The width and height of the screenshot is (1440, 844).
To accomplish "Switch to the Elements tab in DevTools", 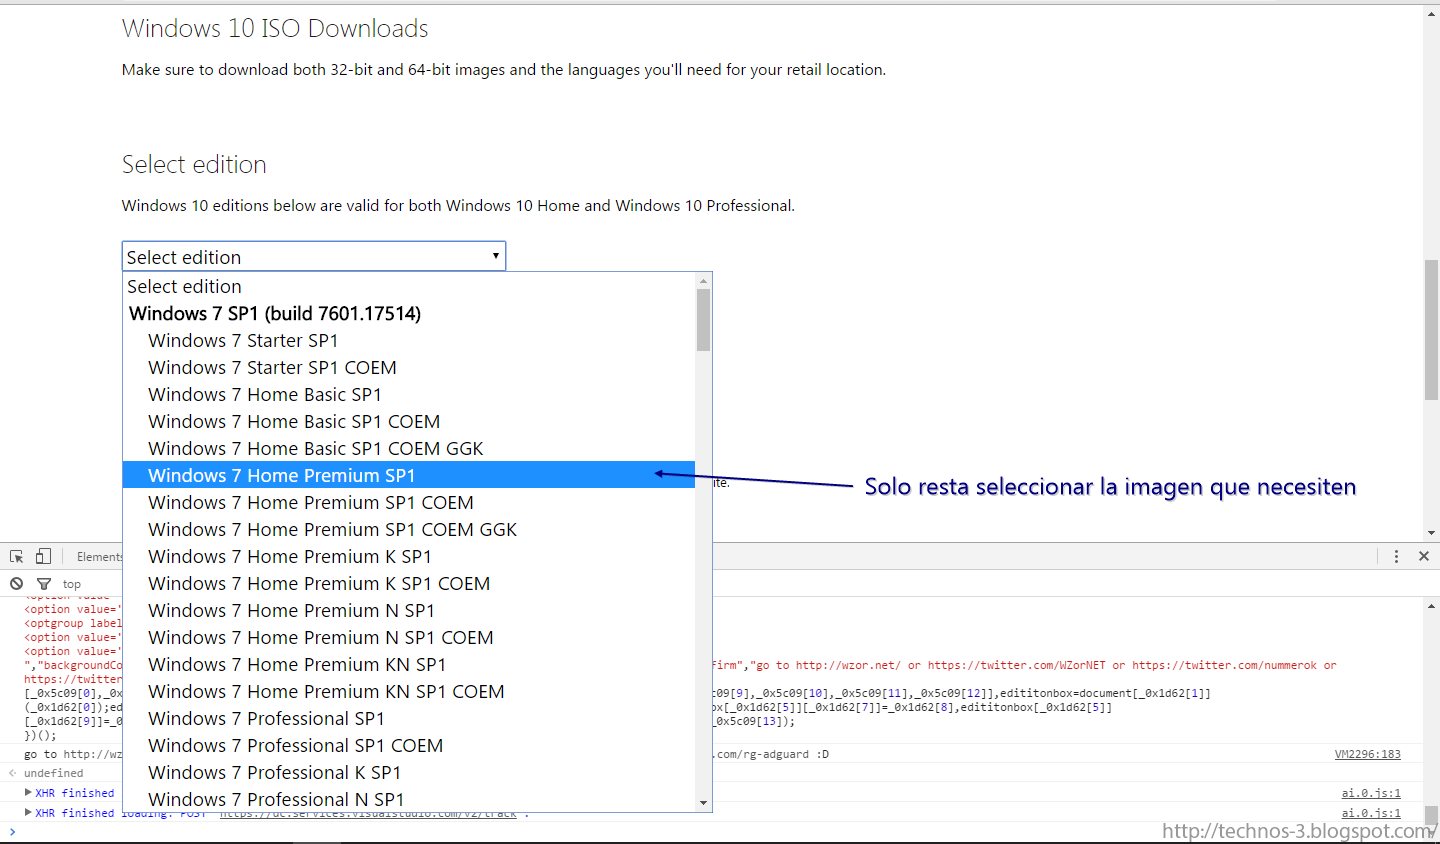I will pos(100,557).
